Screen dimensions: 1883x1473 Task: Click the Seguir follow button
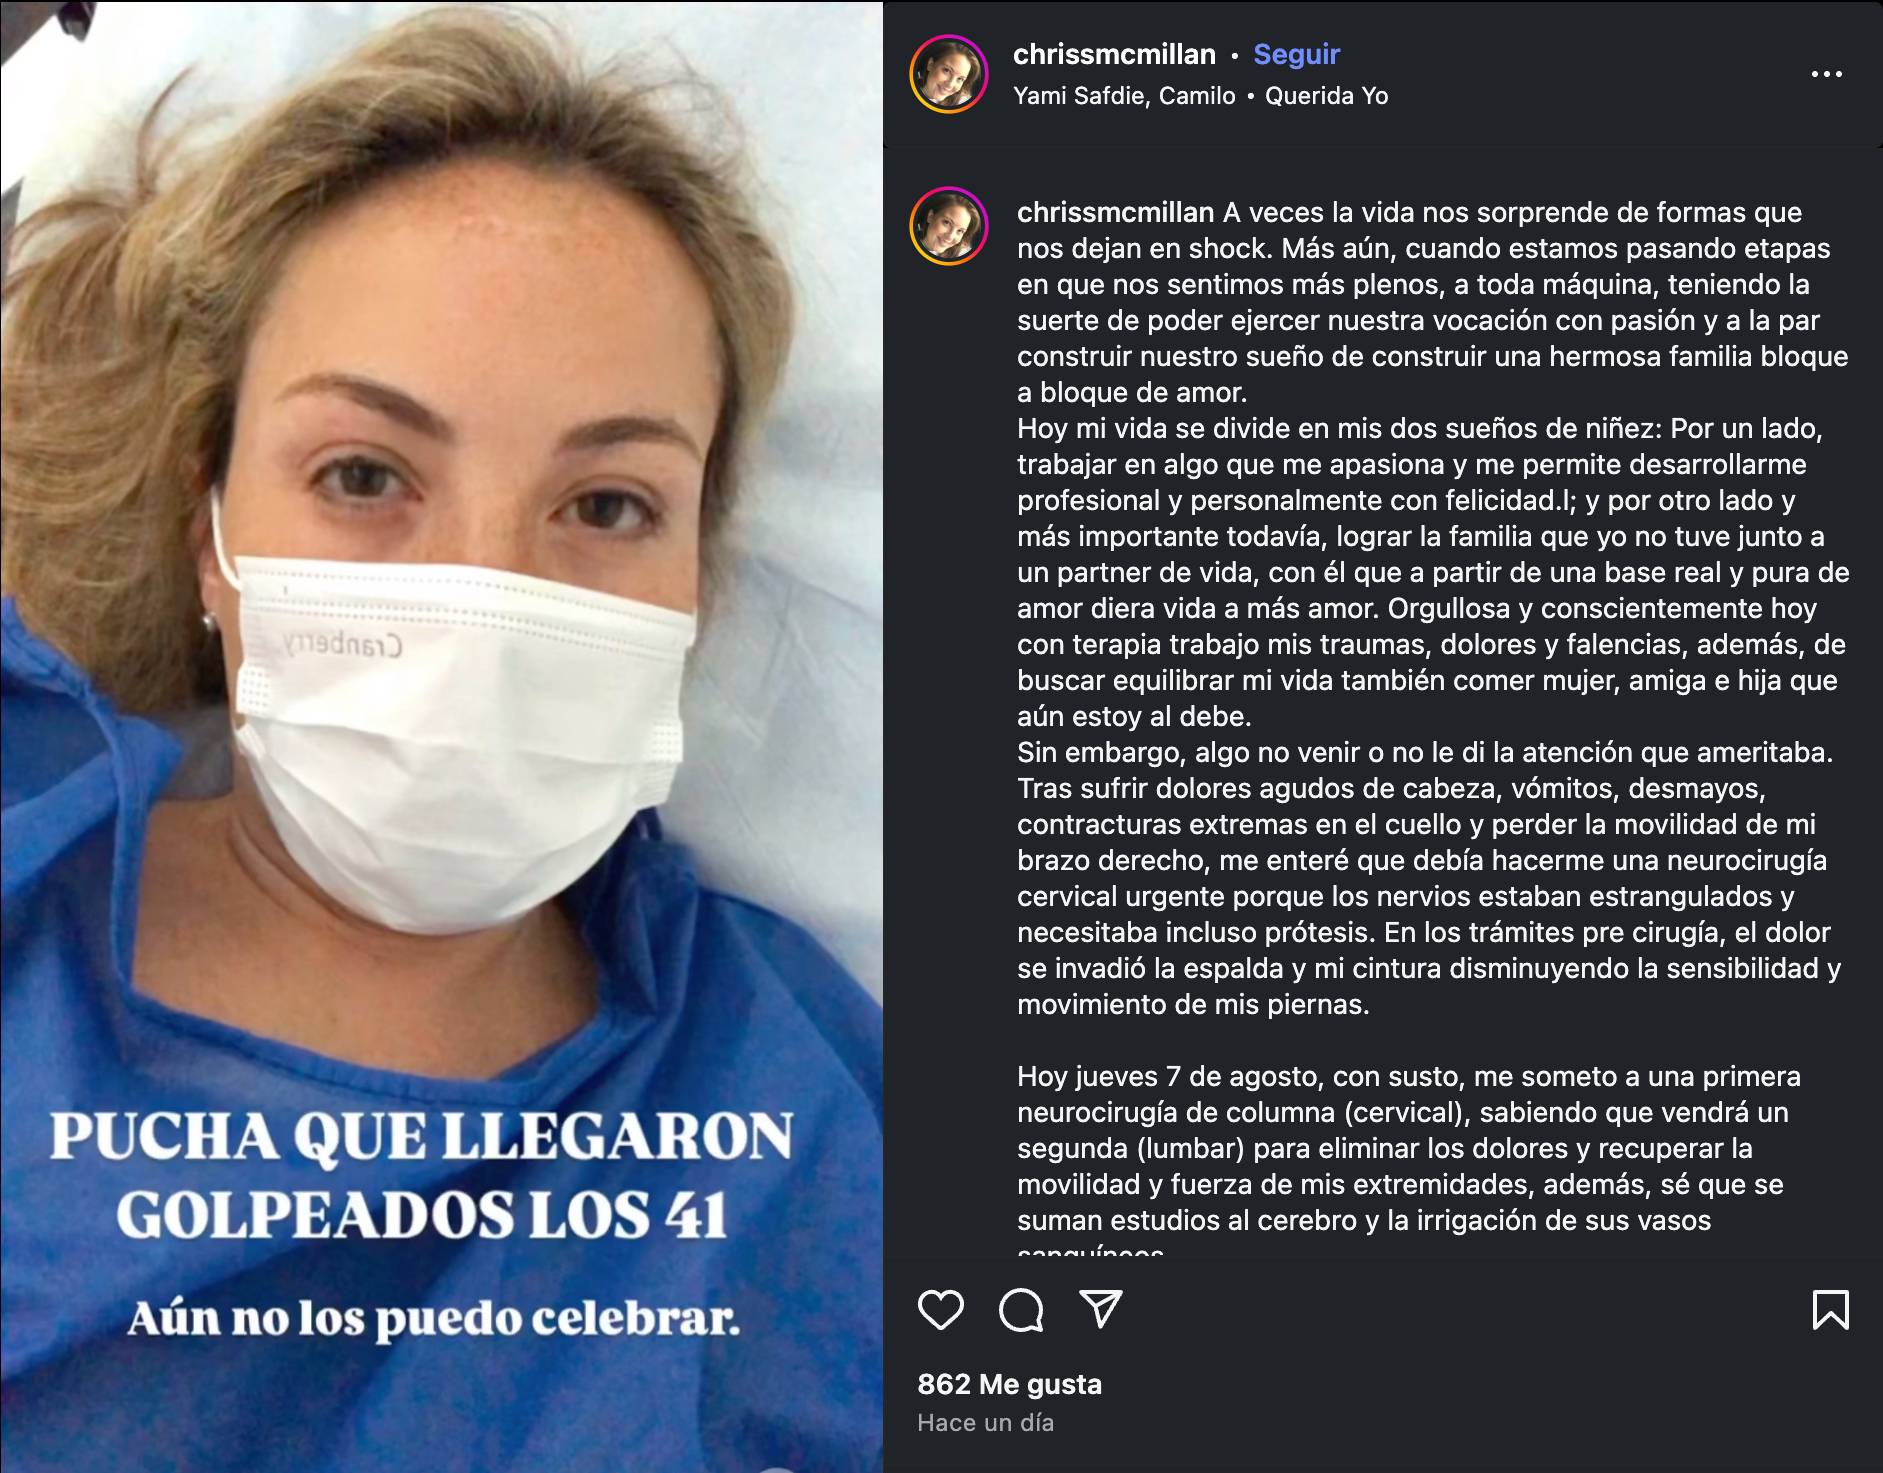point(1296,54)
